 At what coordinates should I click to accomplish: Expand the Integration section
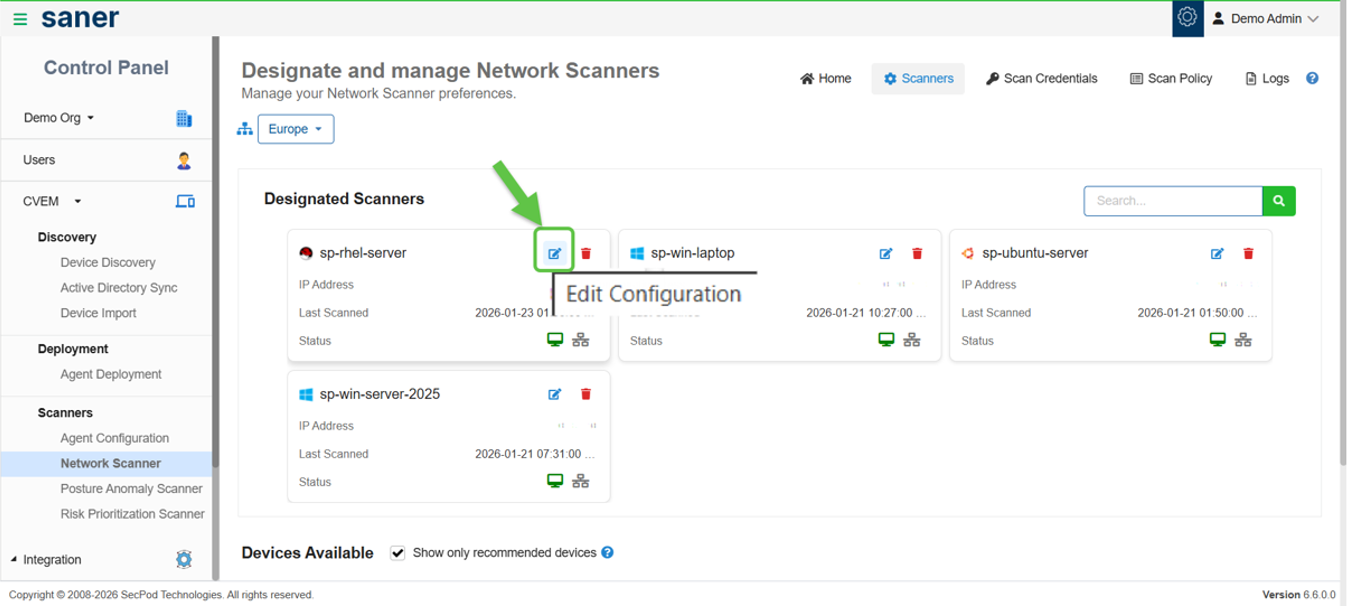[x=46, y=560]
